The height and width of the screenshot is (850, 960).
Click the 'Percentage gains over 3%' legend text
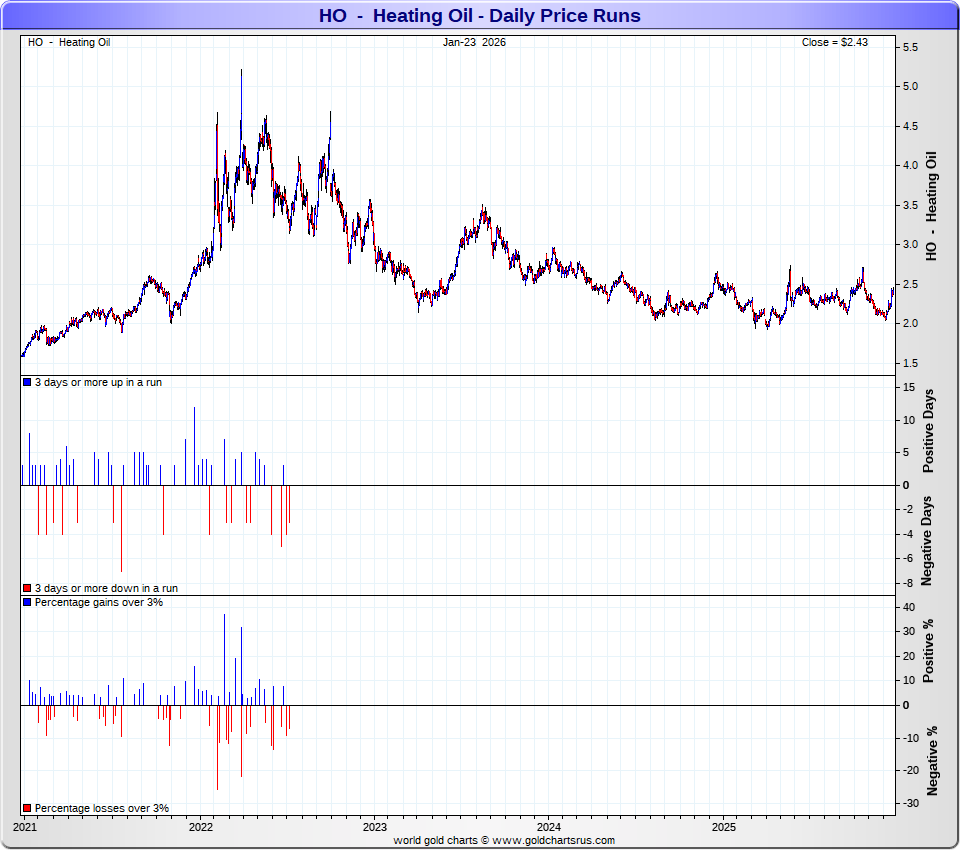click(x=99, y=602)
